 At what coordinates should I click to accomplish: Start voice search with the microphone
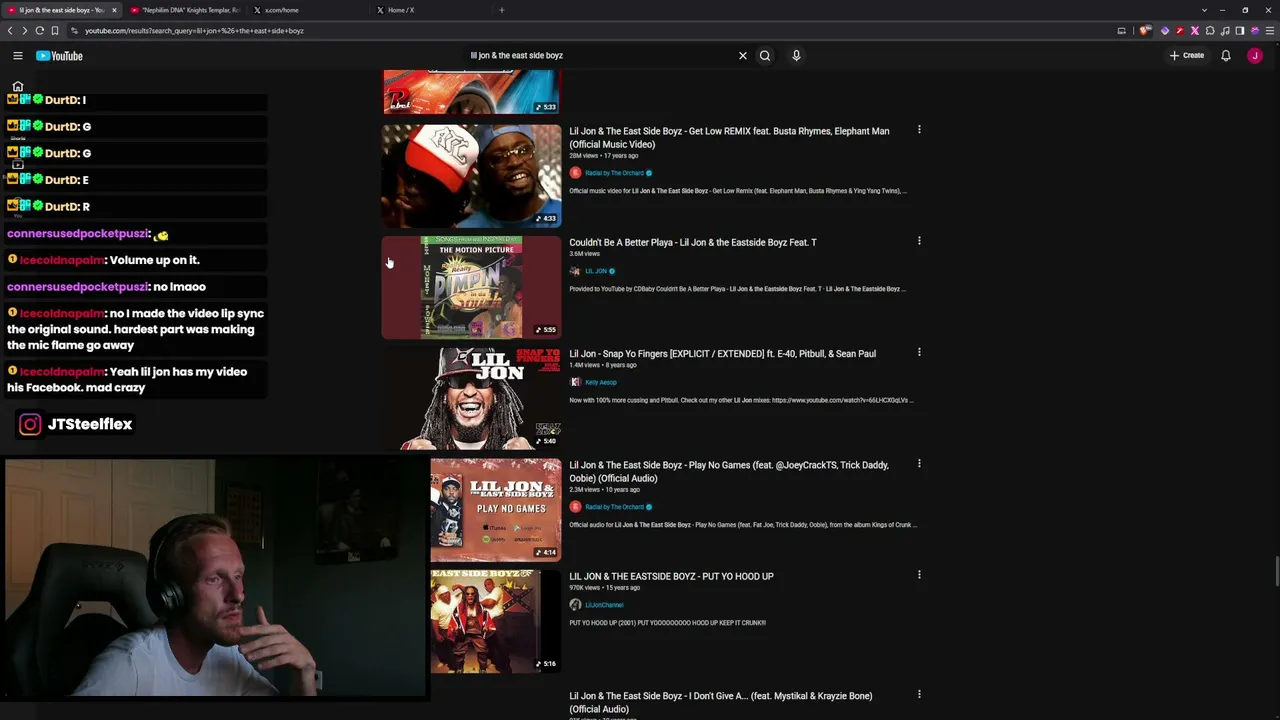click(x=796, y=56)
